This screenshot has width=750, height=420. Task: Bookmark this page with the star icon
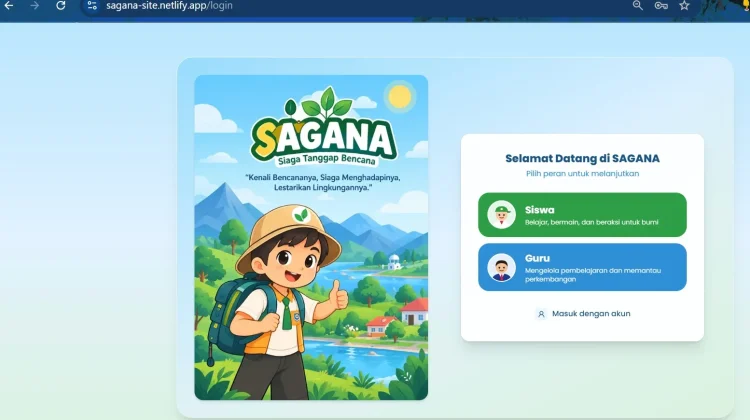click(x=684, y=6)
